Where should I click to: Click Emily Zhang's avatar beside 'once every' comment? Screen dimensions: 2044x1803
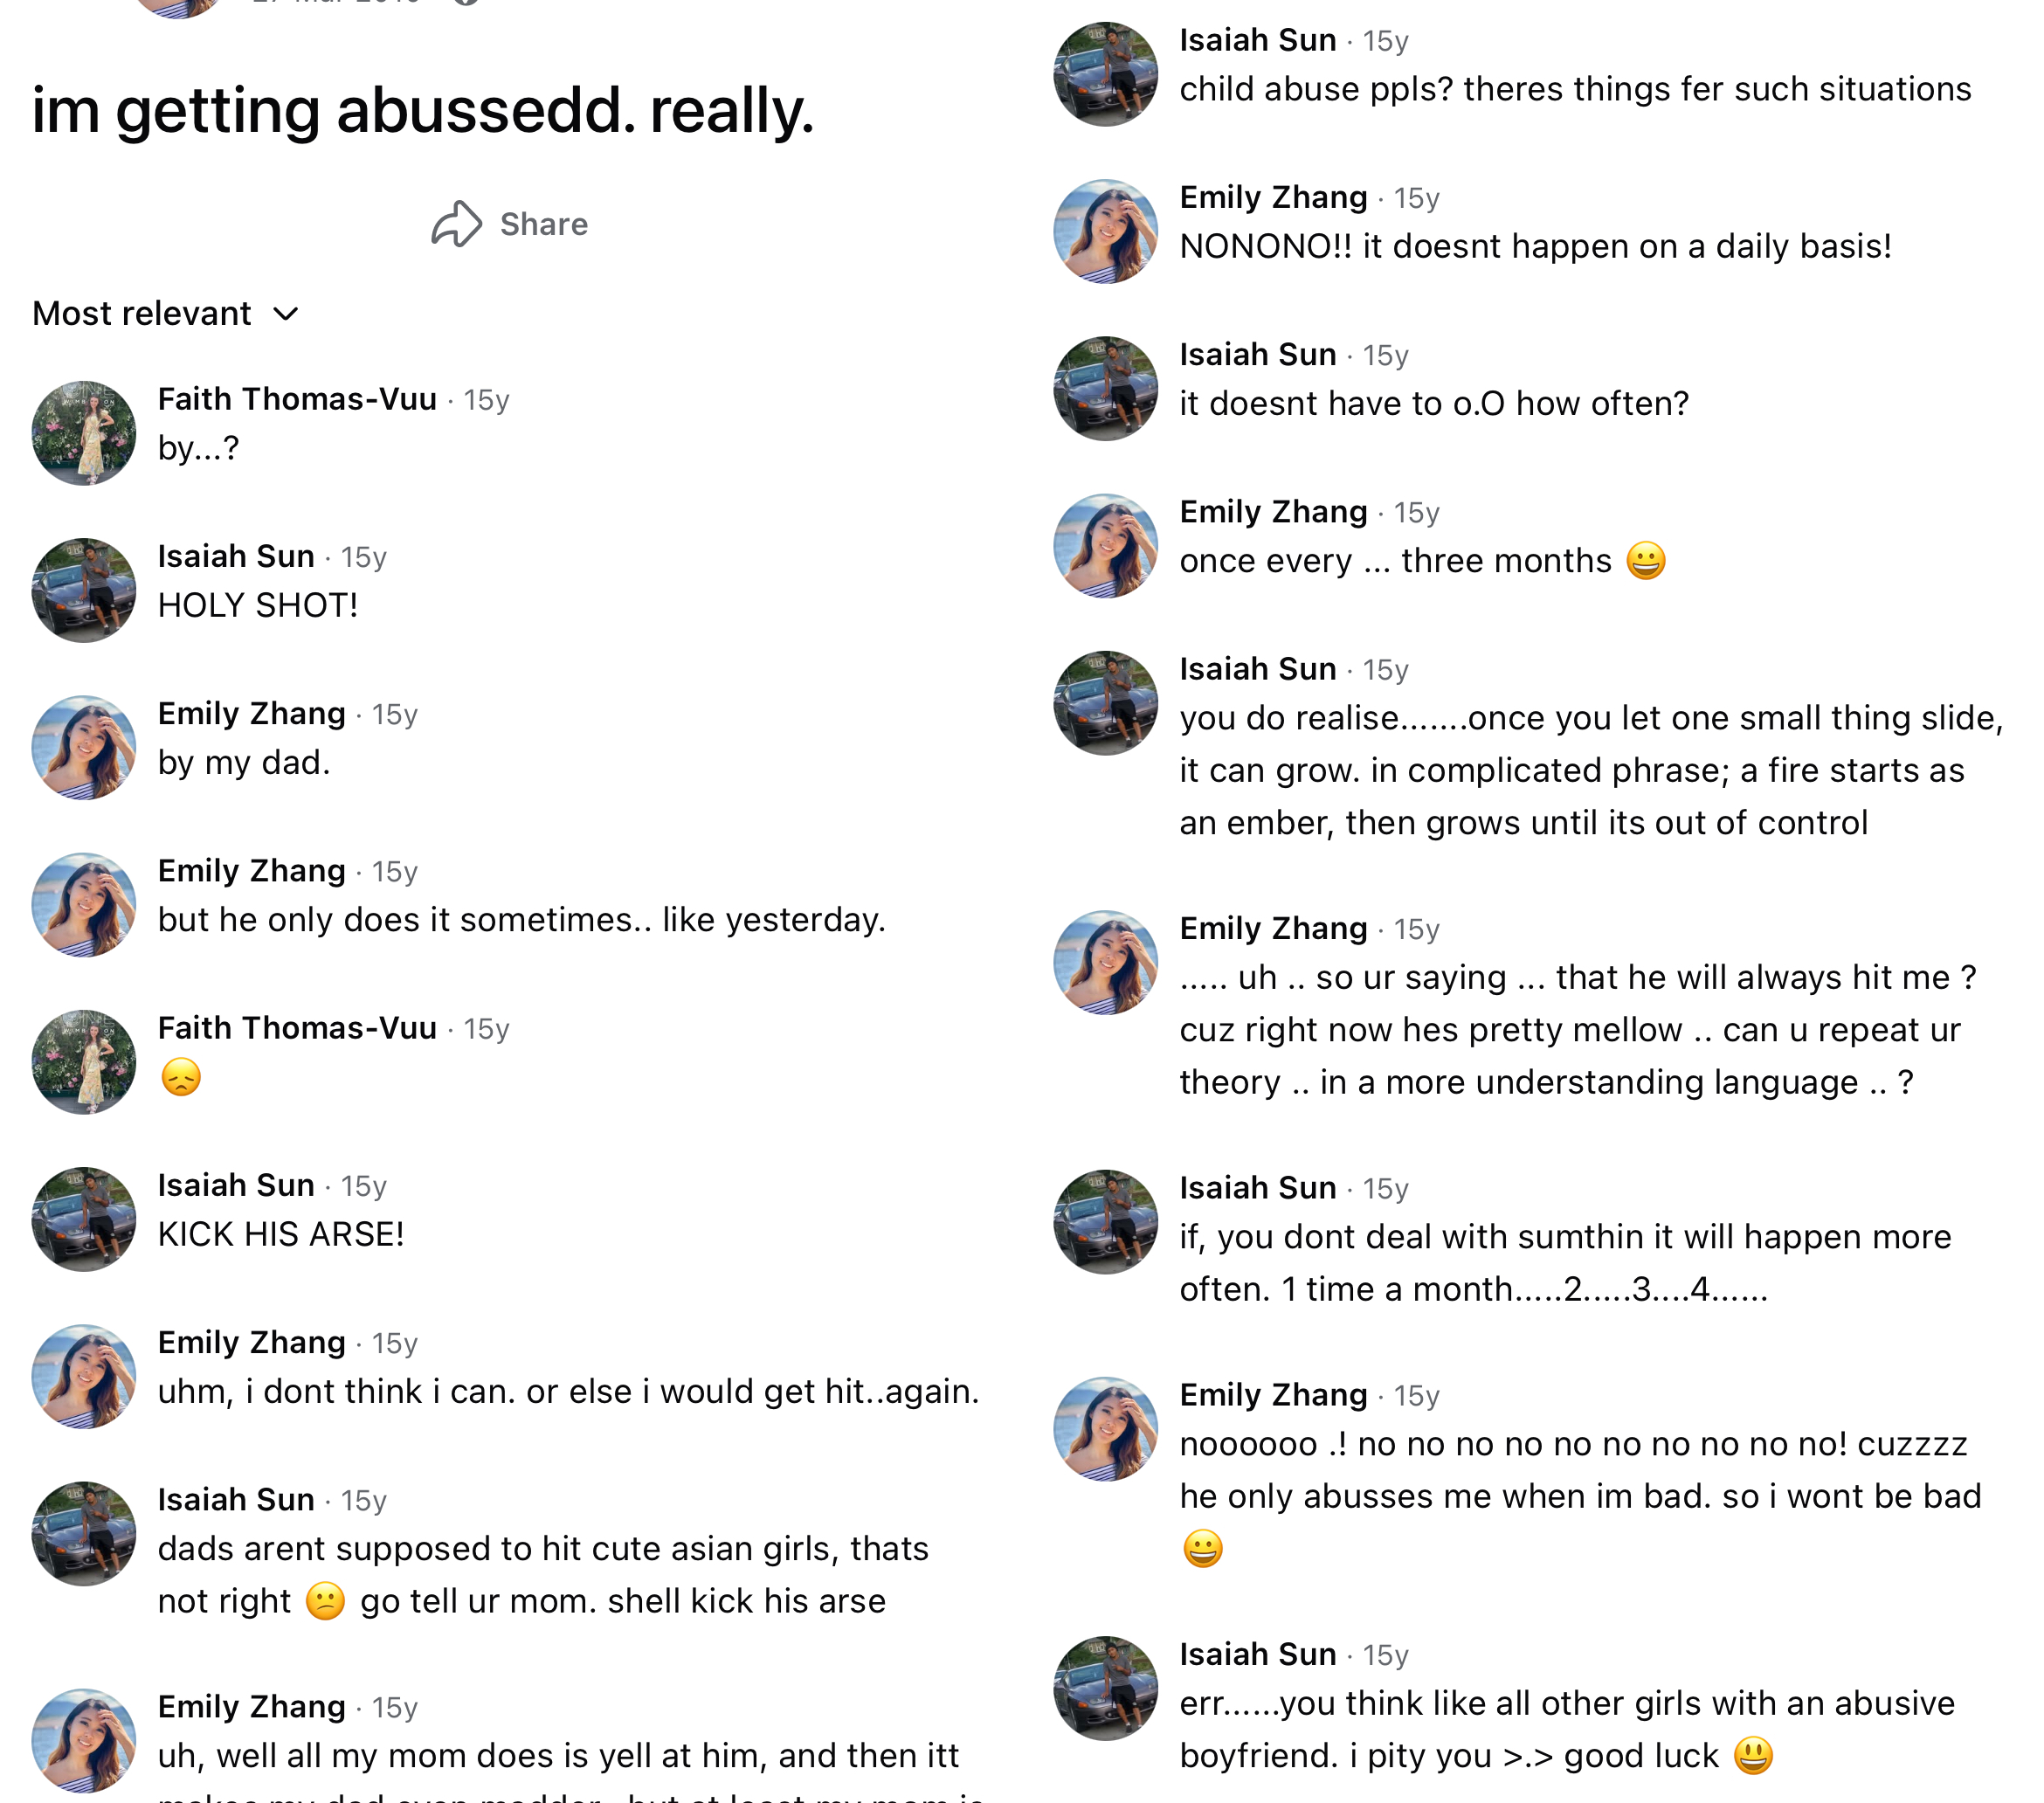click(x=1106, y=546)
